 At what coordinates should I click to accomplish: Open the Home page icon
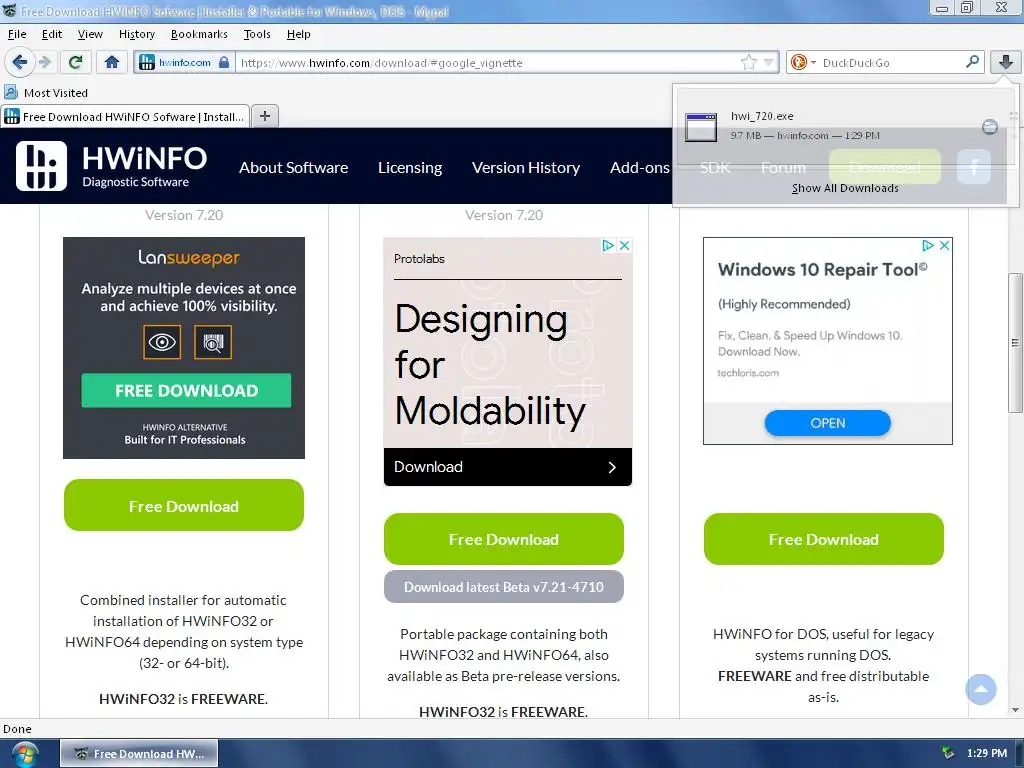[112, 63]
